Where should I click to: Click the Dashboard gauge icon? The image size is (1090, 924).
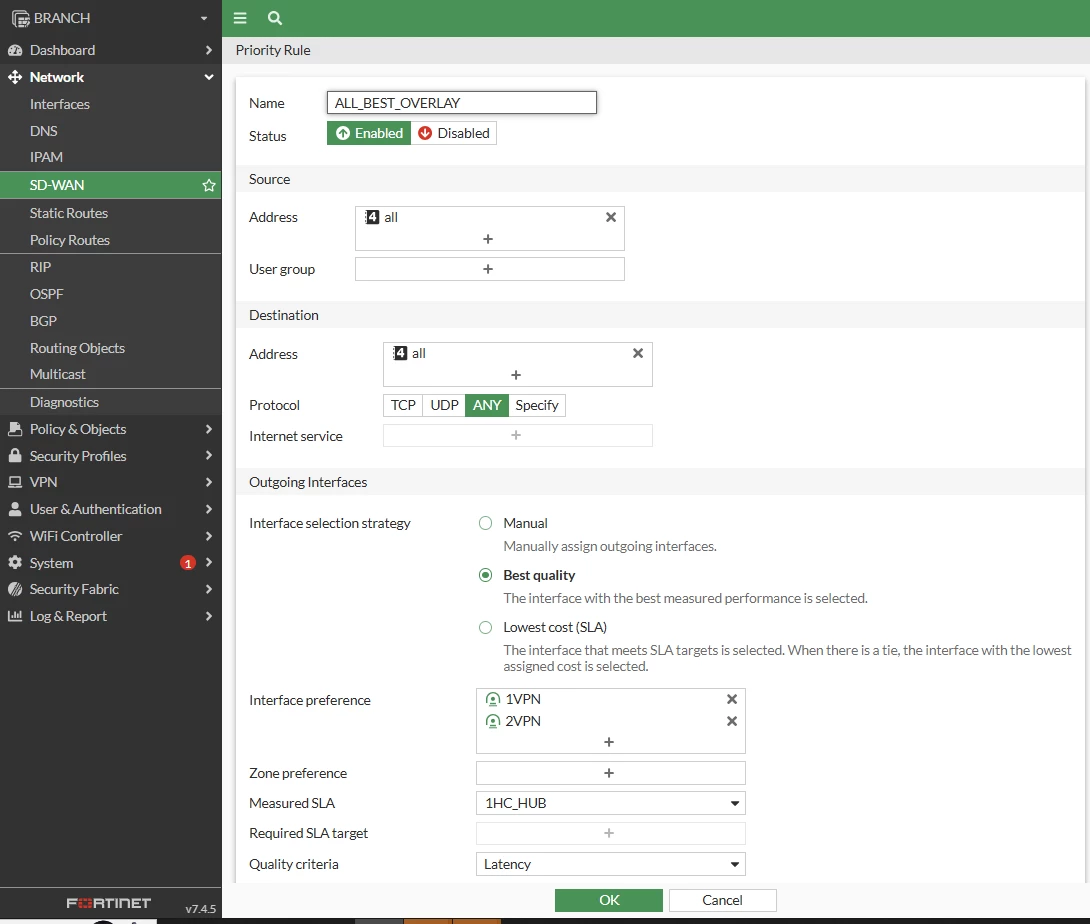pos(15,50)
